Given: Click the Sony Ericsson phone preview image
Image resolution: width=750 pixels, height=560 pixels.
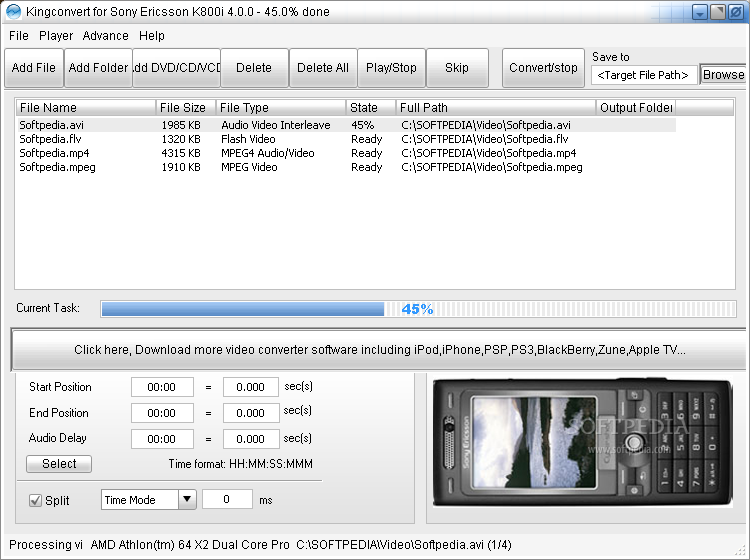Looking at the screenshot, I should click(x=582, y=443).
